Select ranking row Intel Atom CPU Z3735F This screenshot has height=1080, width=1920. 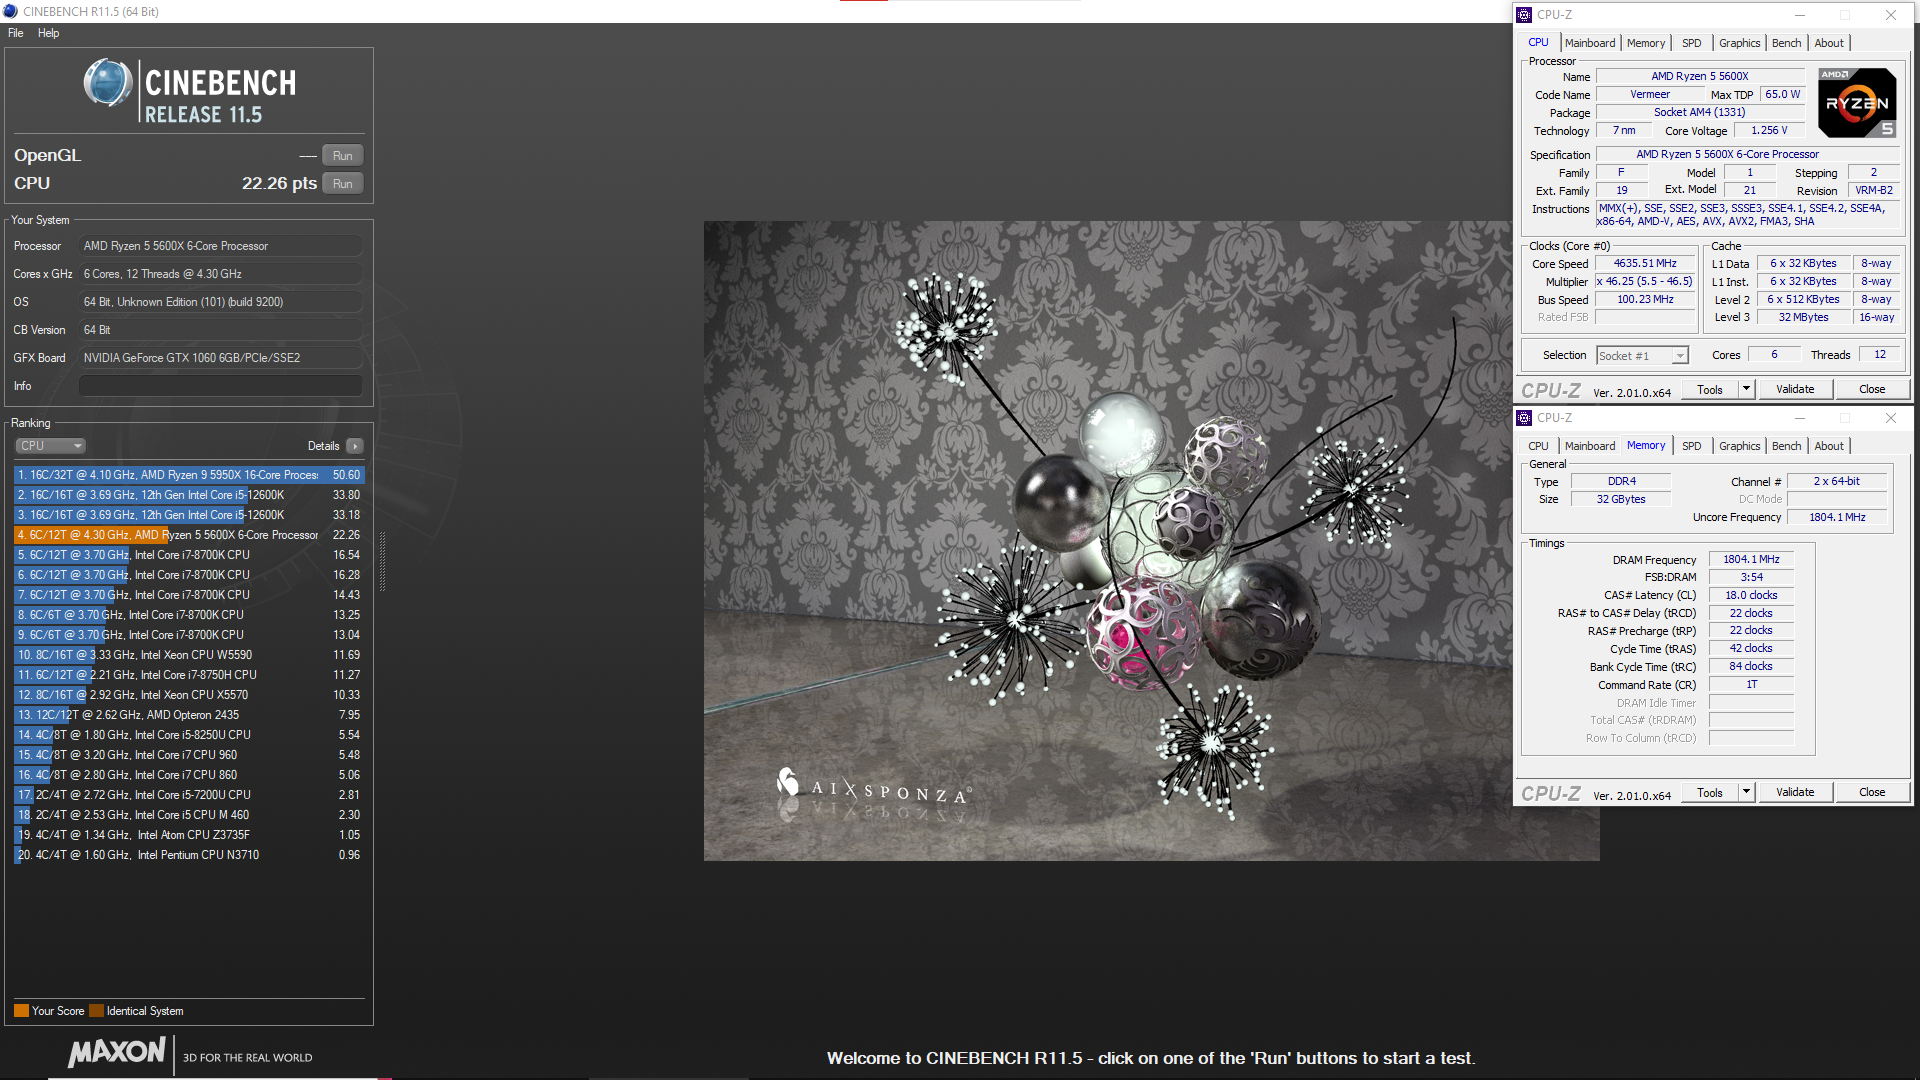point(189,835)
